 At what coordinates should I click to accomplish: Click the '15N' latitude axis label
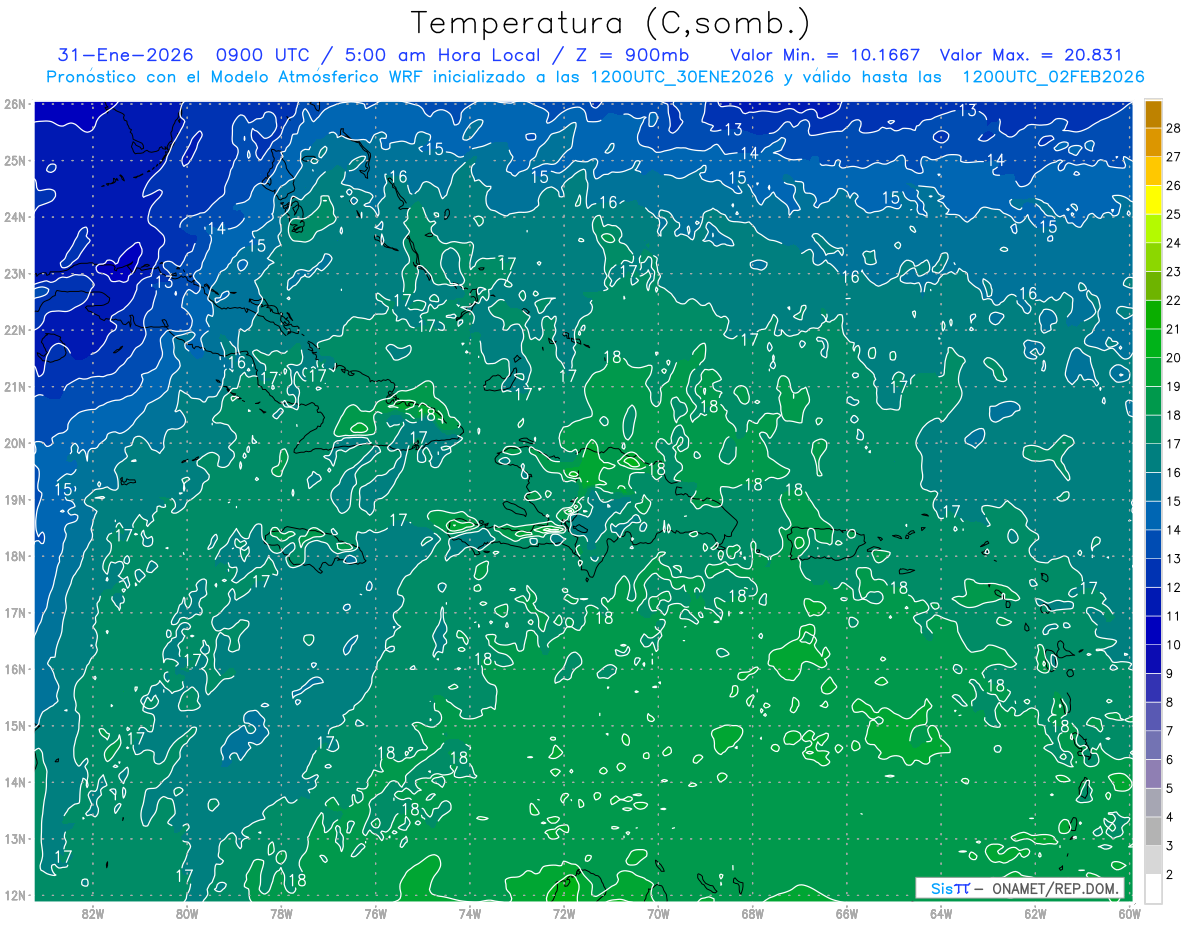point(15,725)
